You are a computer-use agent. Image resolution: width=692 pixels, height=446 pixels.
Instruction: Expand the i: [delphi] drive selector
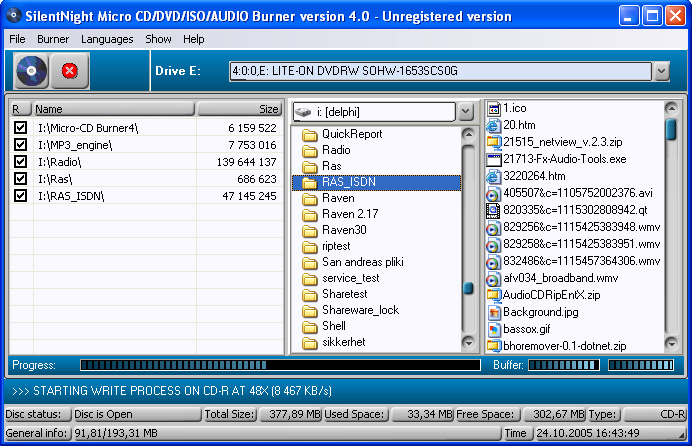point(466,111)
